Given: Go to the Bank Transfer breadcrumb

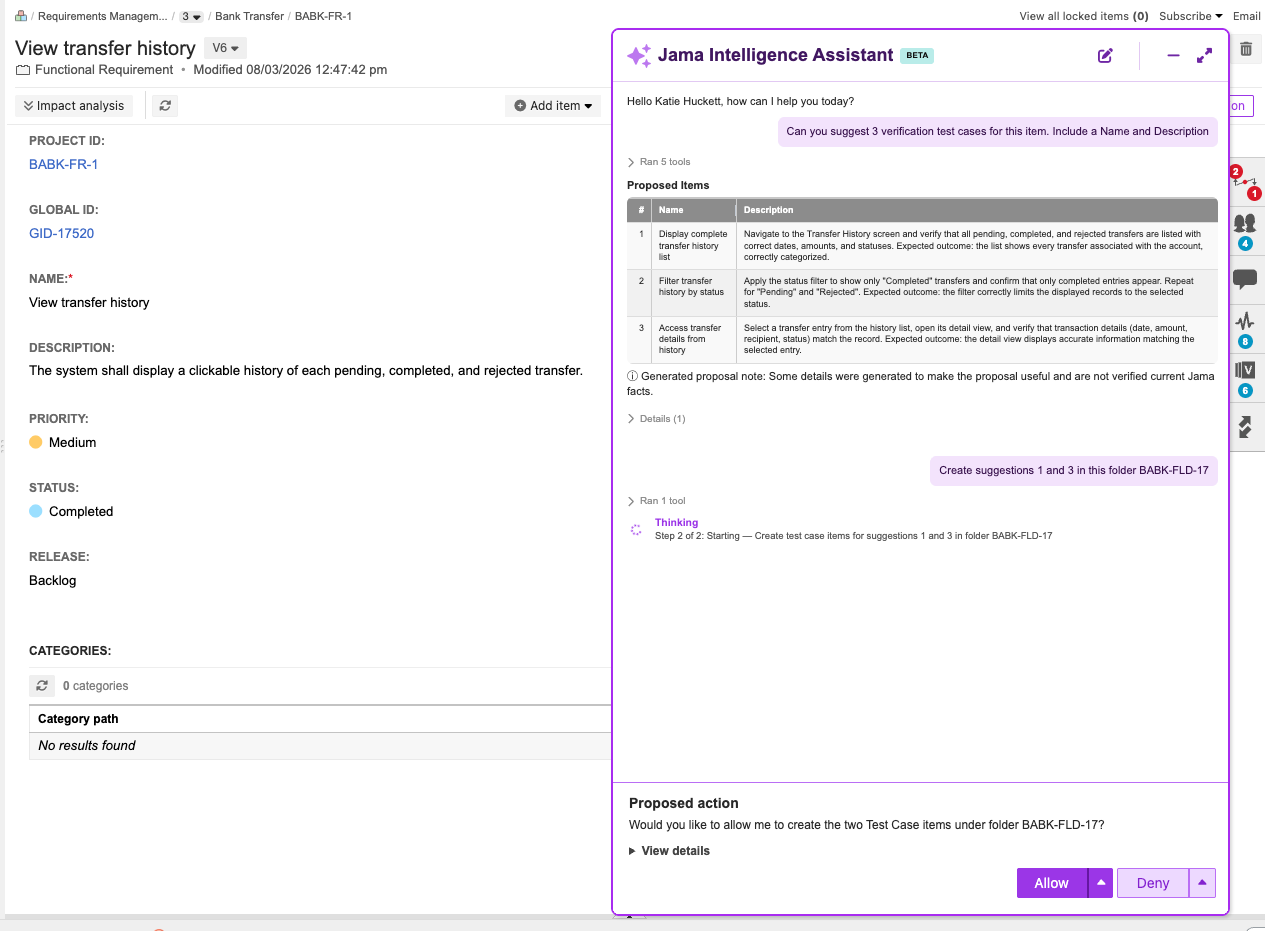Looking at the screenshot, I should point(250,16).
